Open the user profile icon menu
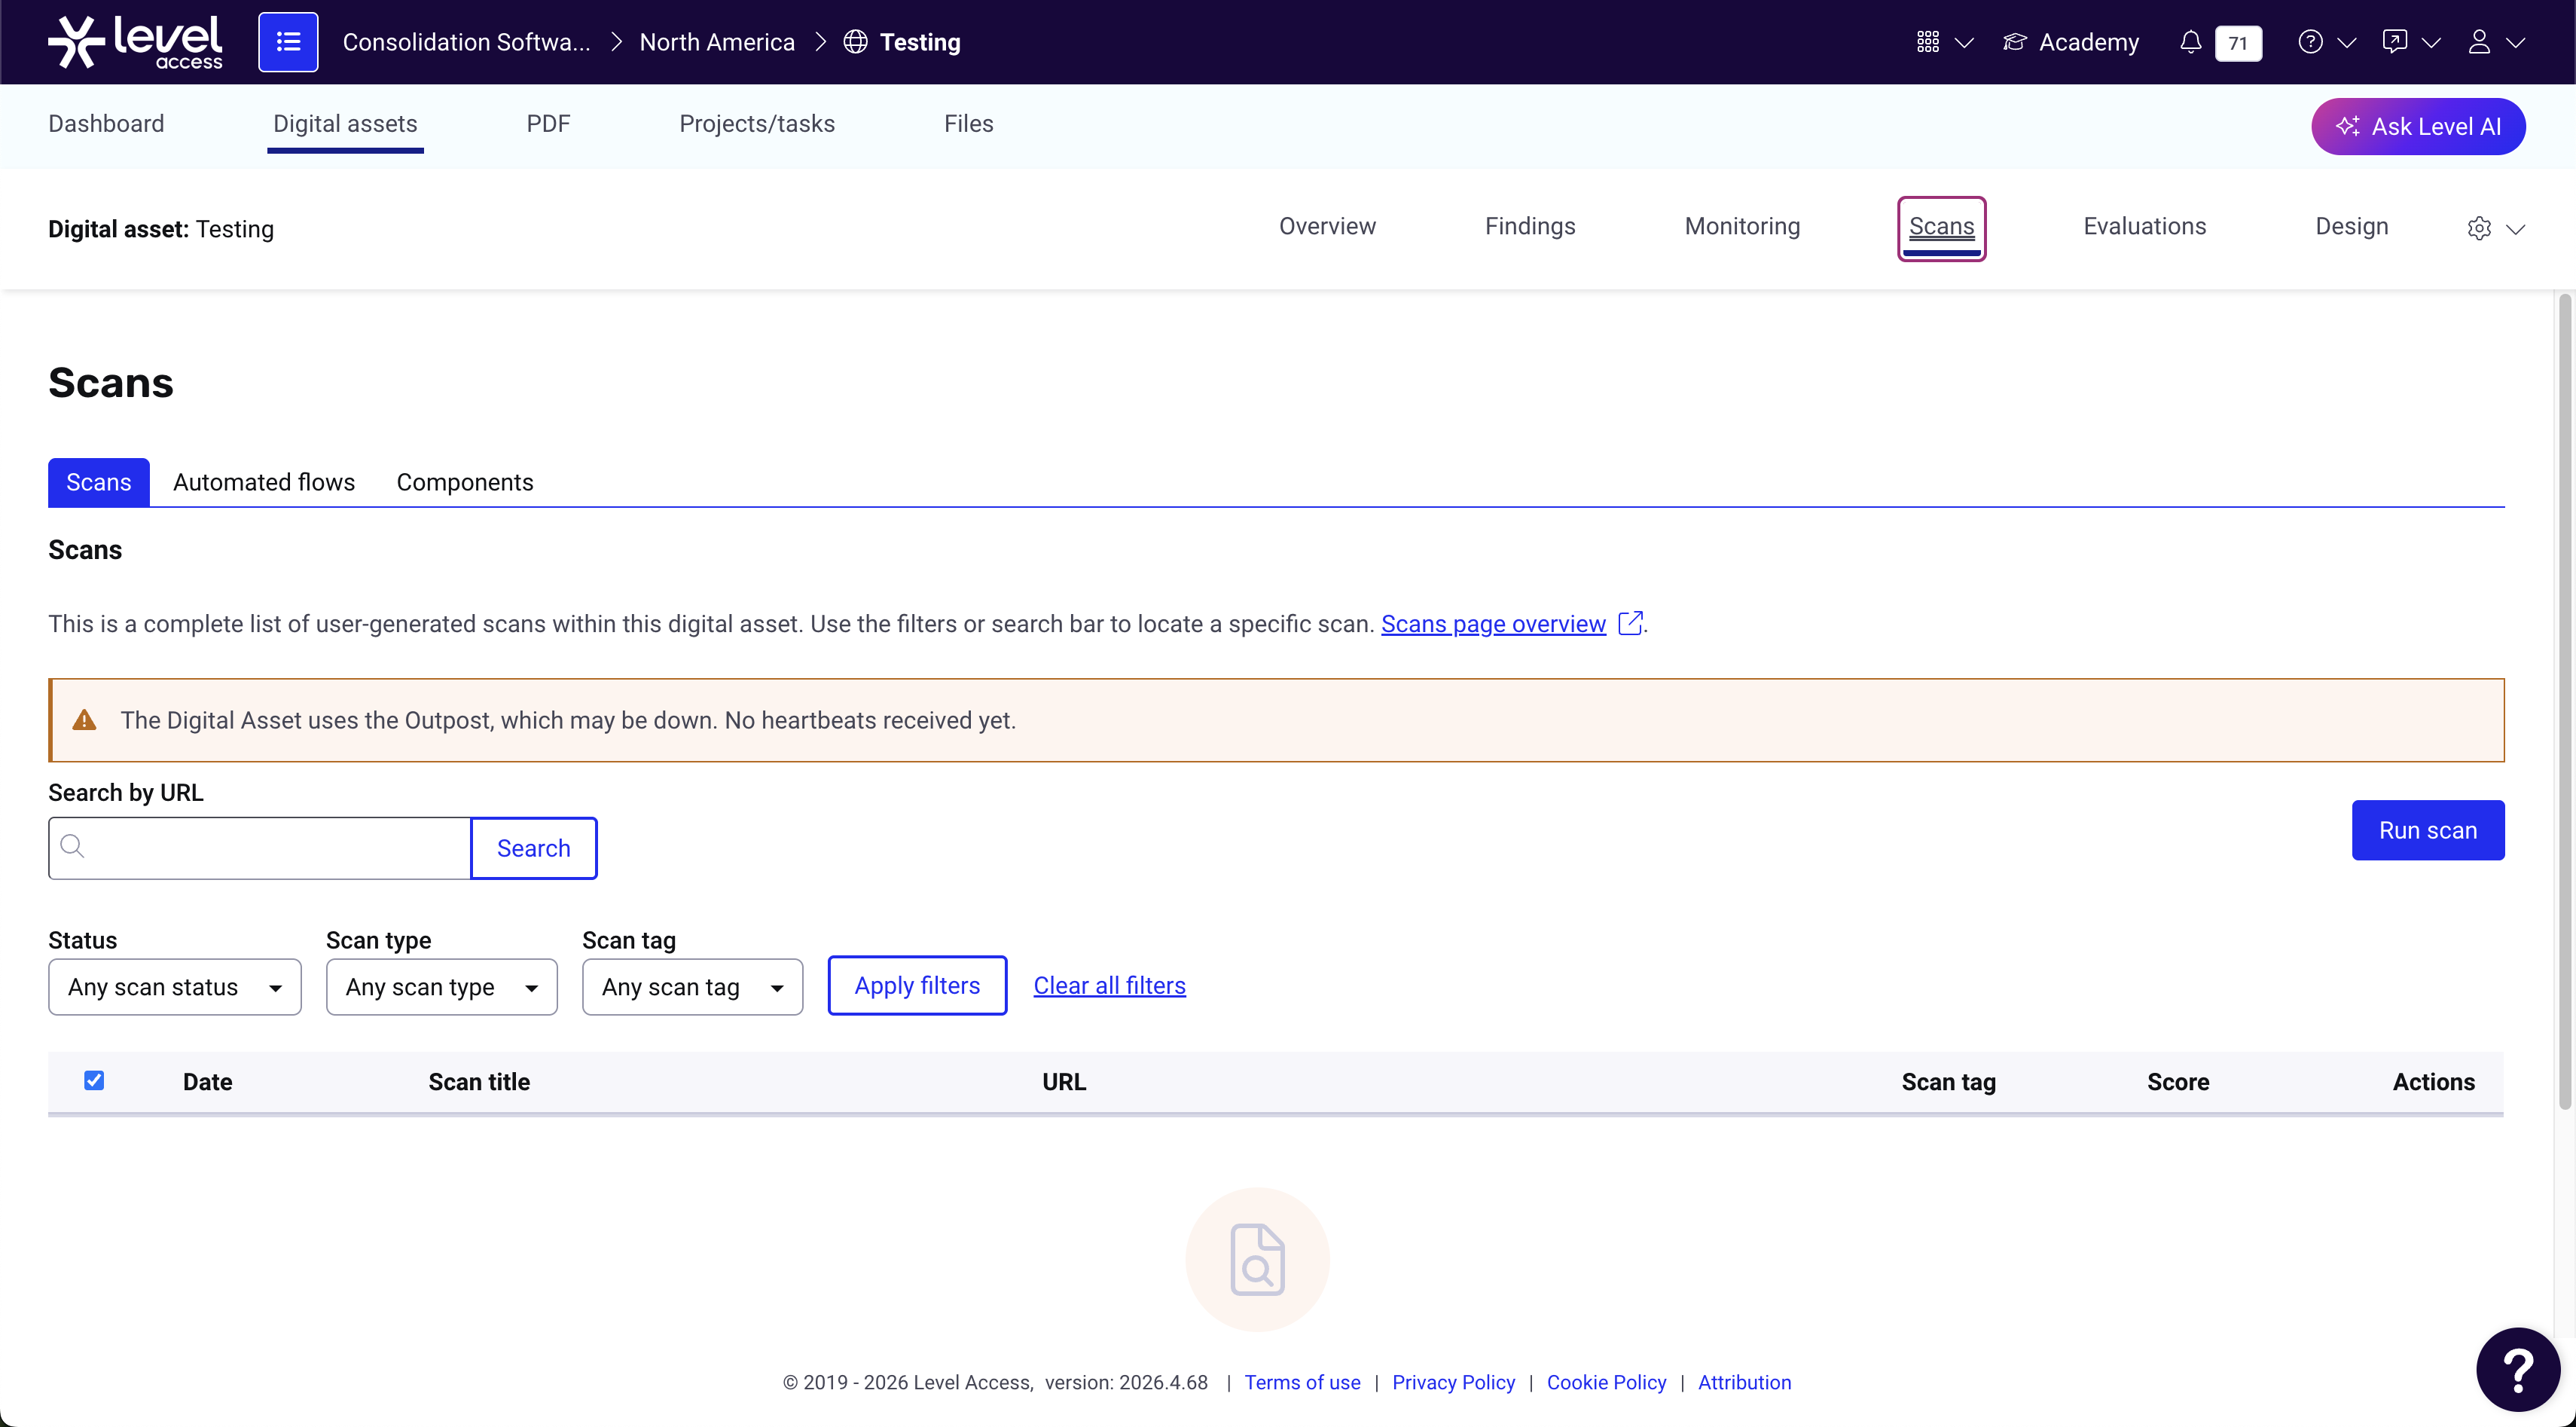 [x=2479, y=42]
